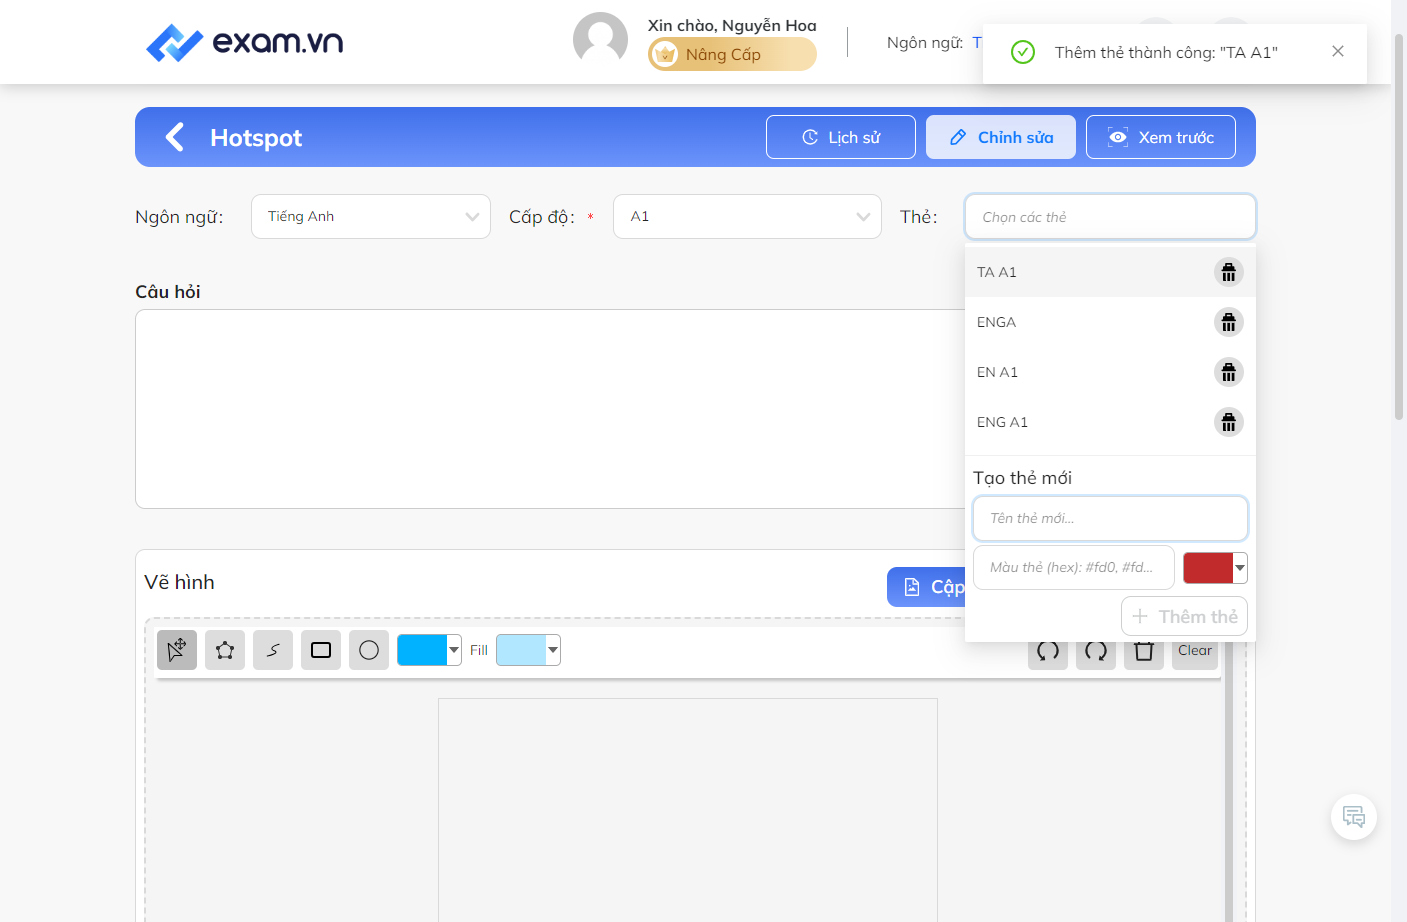Open the Lịch sử history view

[841, 137]
